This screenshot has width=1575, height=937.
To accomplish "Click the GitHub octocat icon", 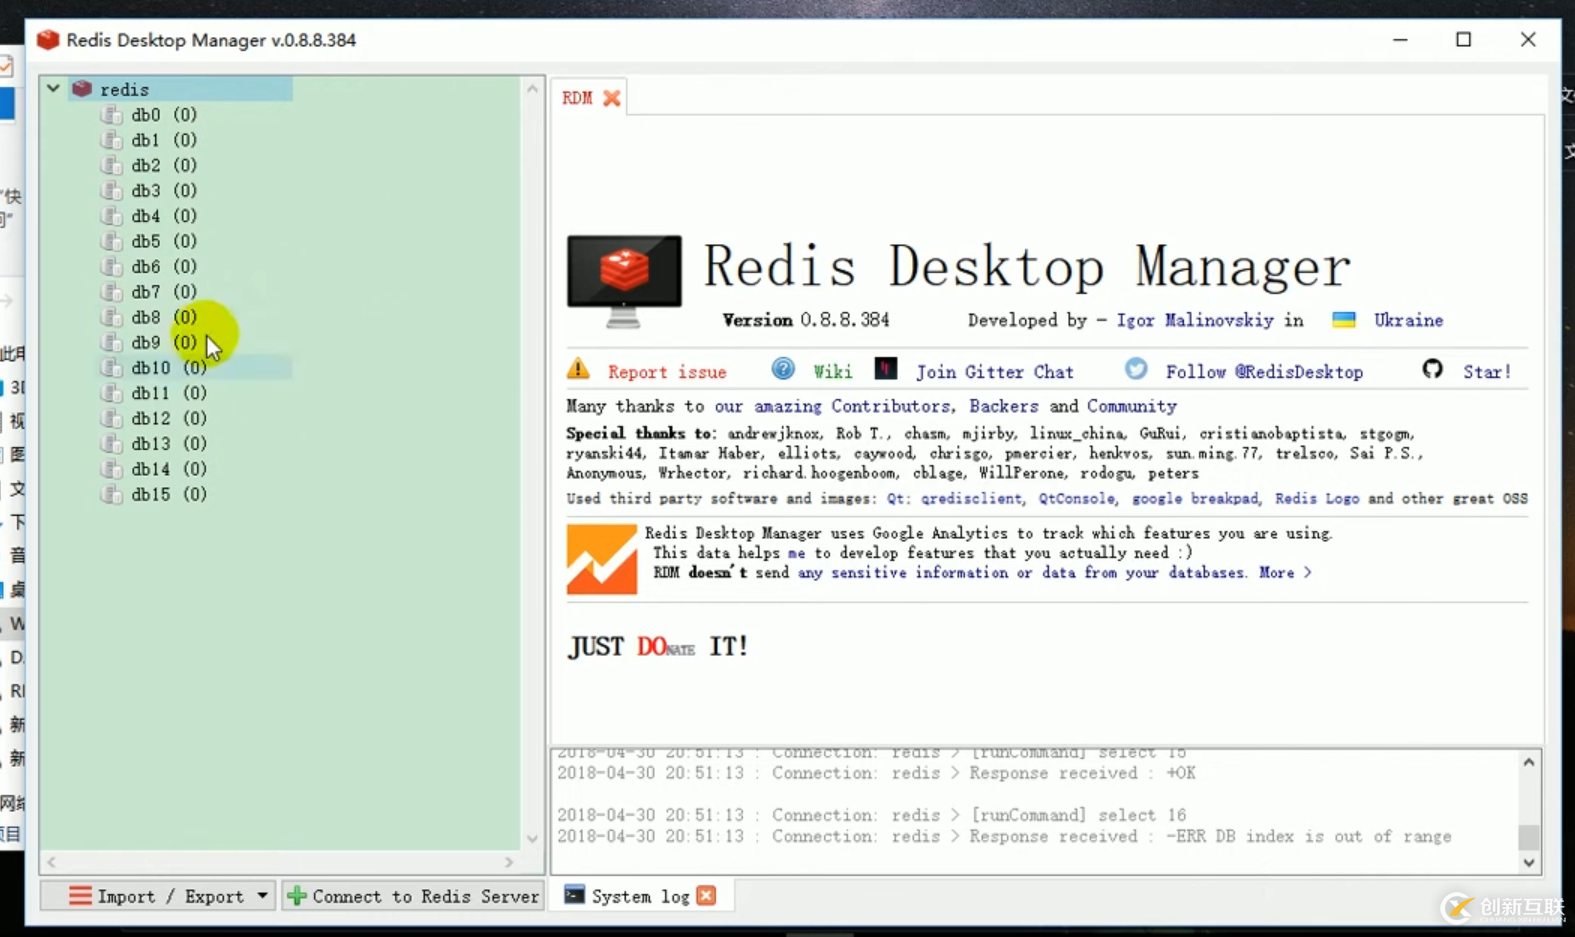I will [x=1433, y=369].
